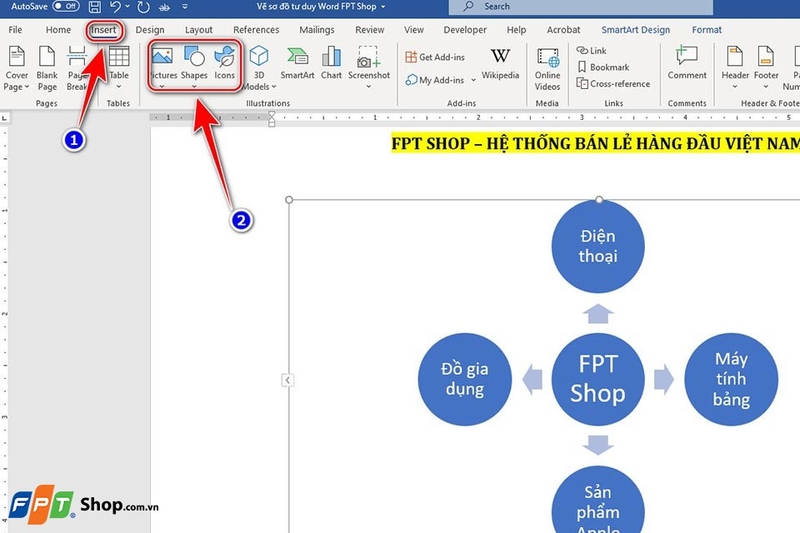Open the Review tab
Viewport: 800px width, 533px height.
pos(370,30)
